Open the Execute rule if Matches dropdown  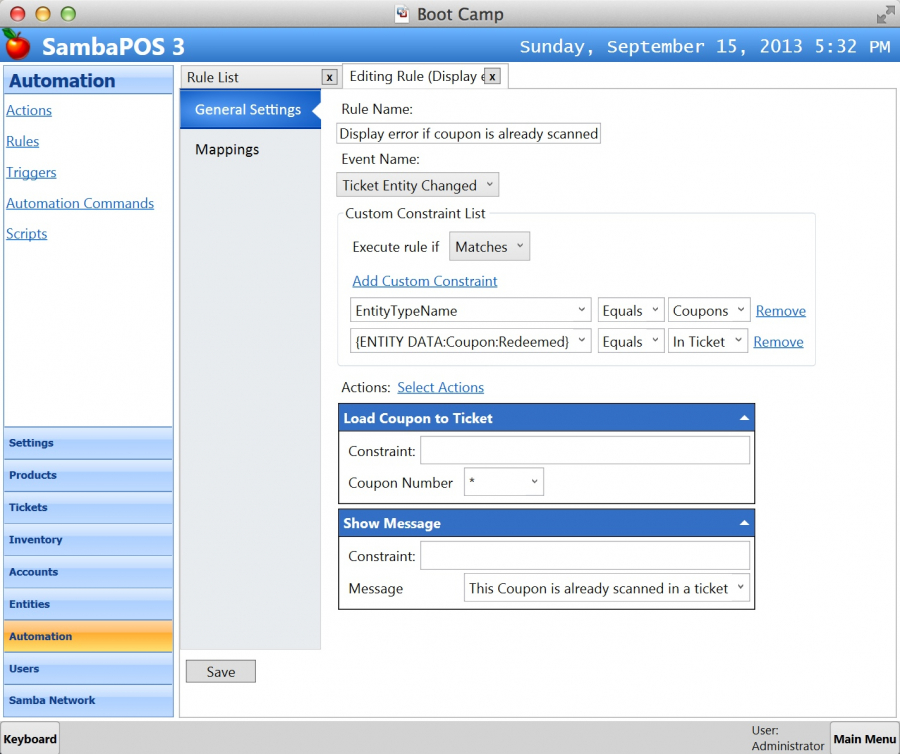(489, 247)
